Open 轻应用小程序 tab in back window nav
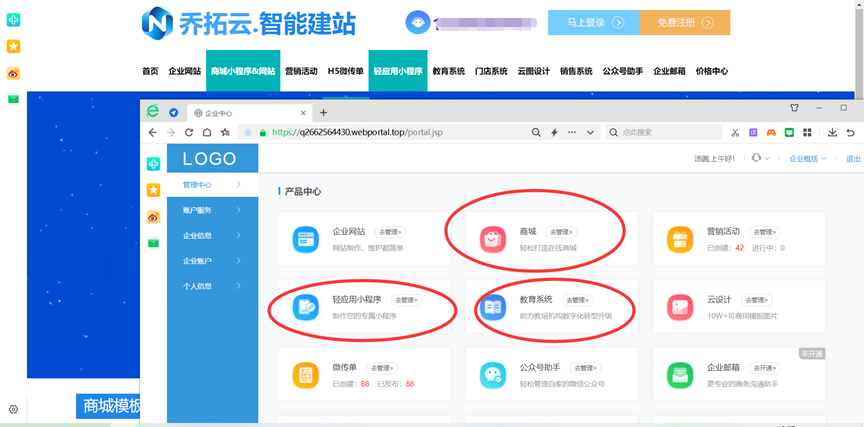This screenshot has width=864, height=427. (398, 71)
